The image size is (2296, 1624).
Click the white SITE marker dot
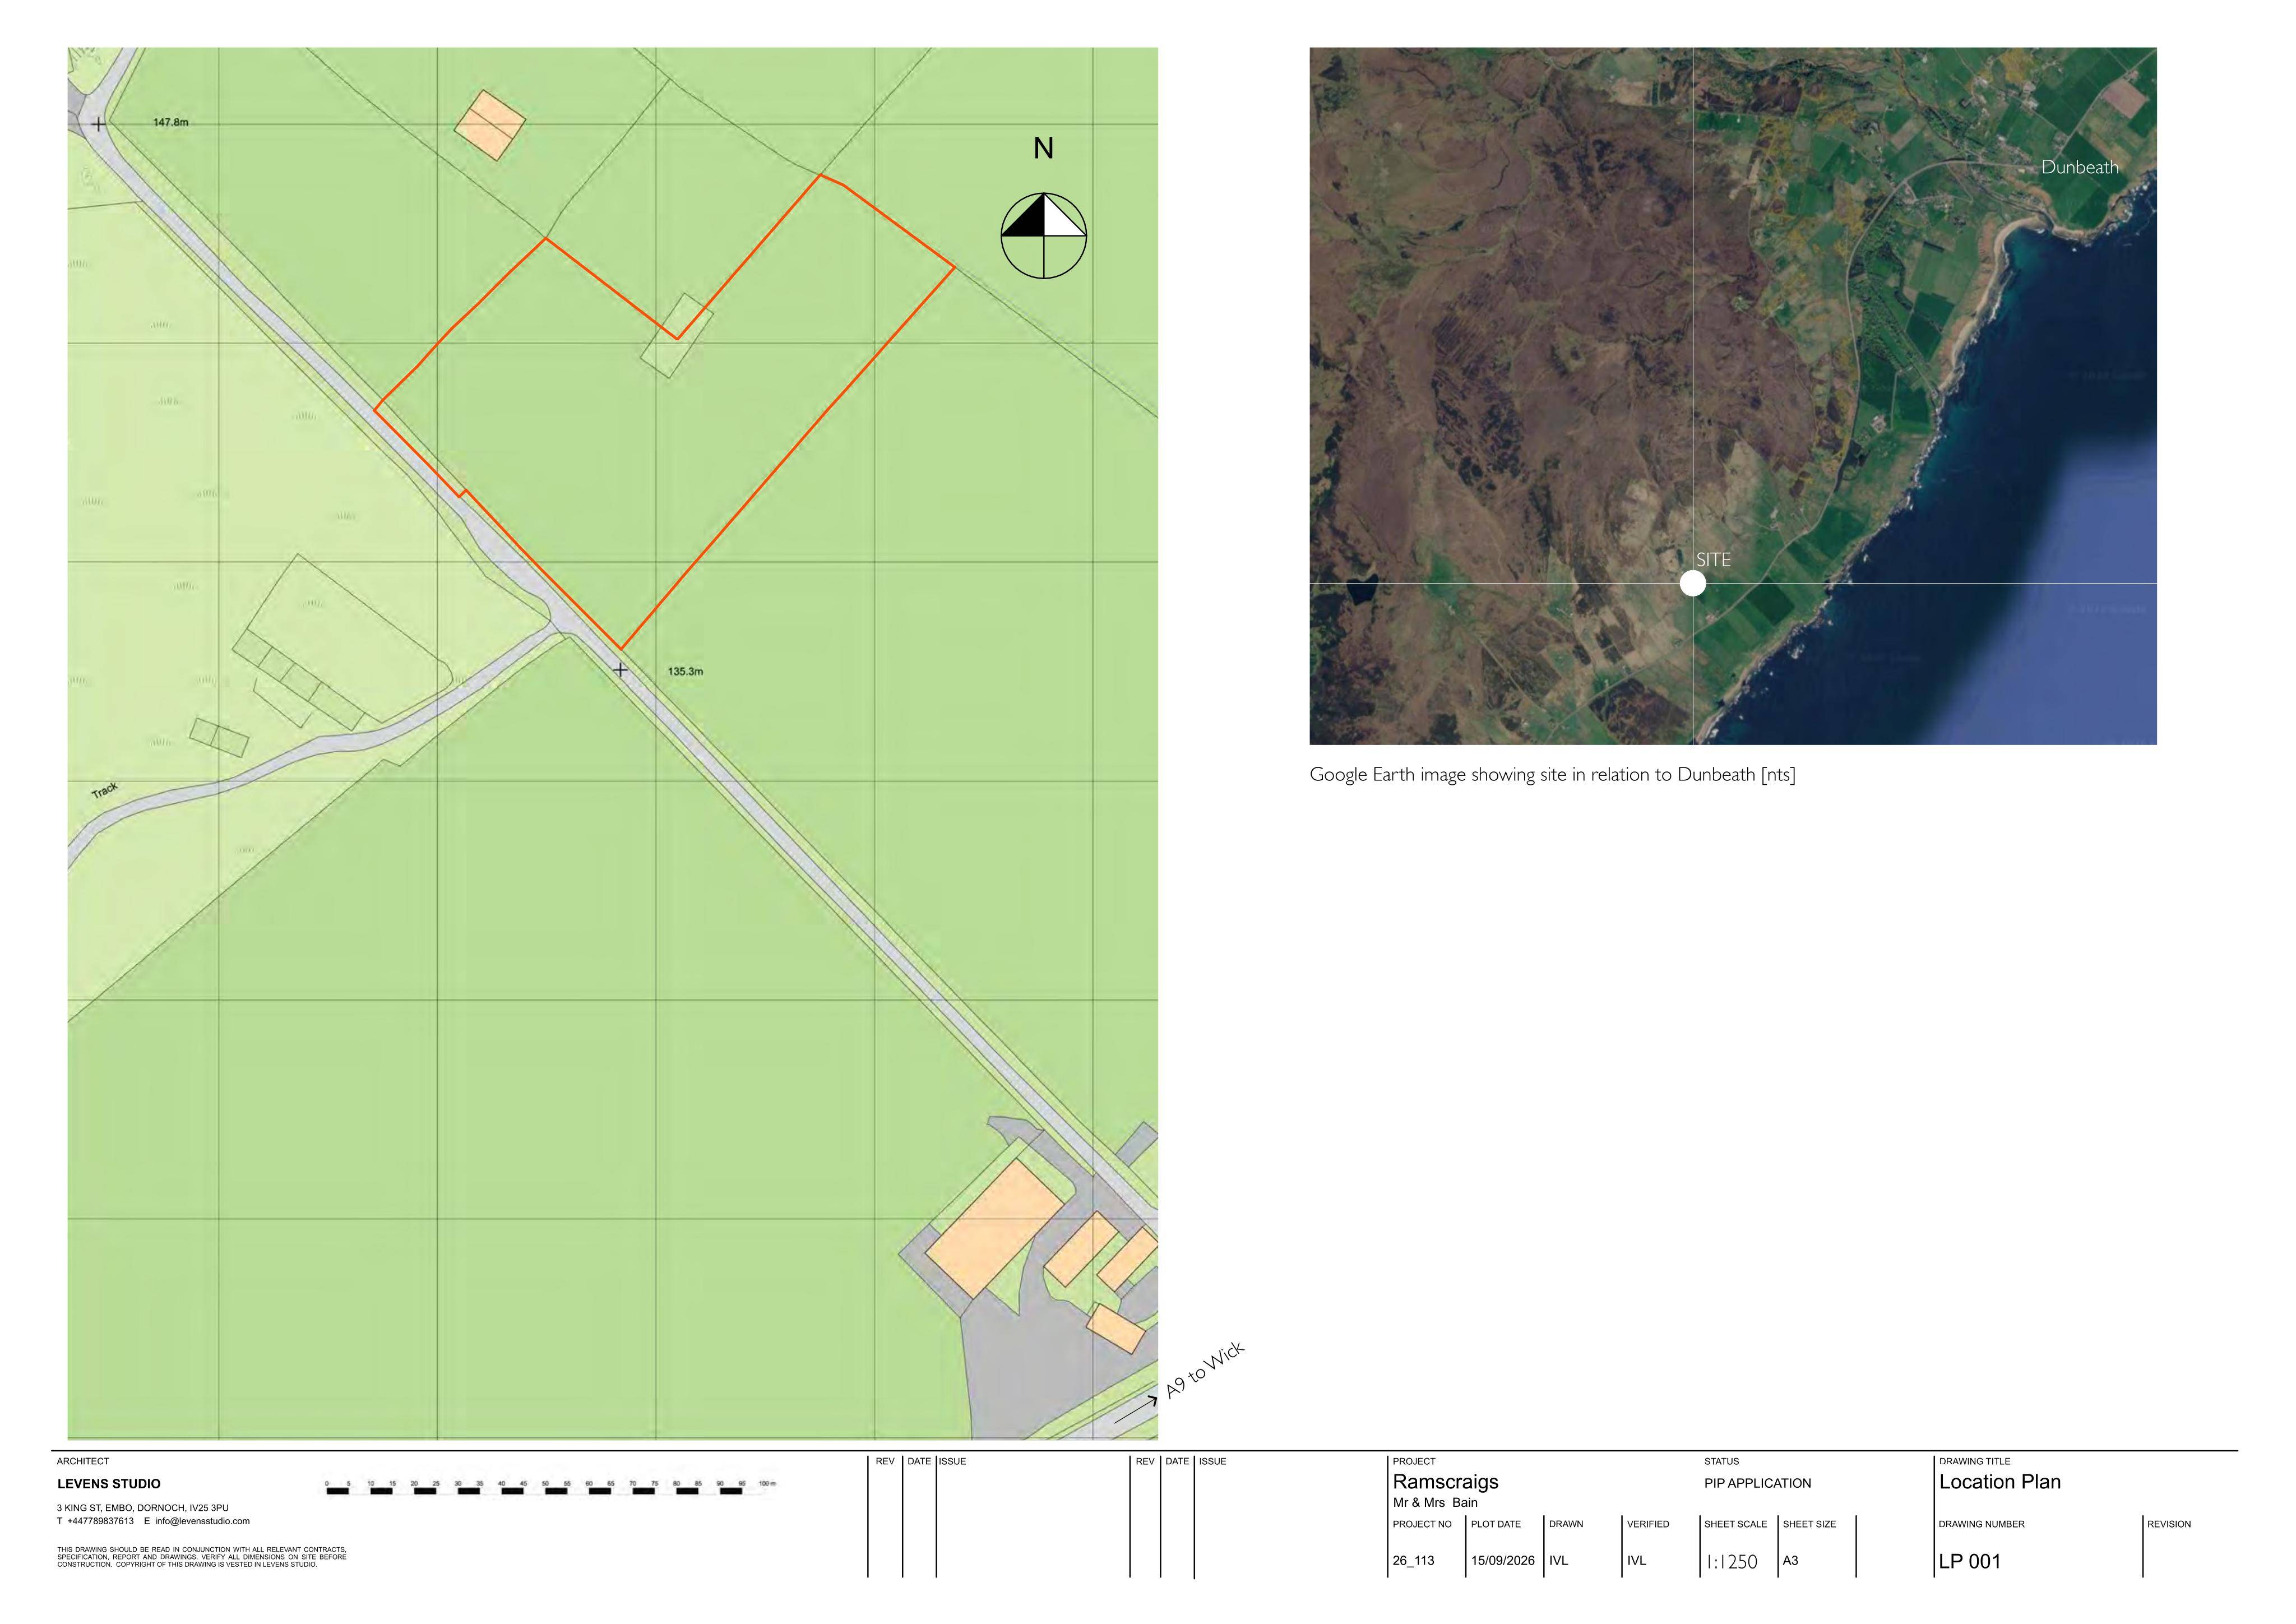(x=1692, y=583)
